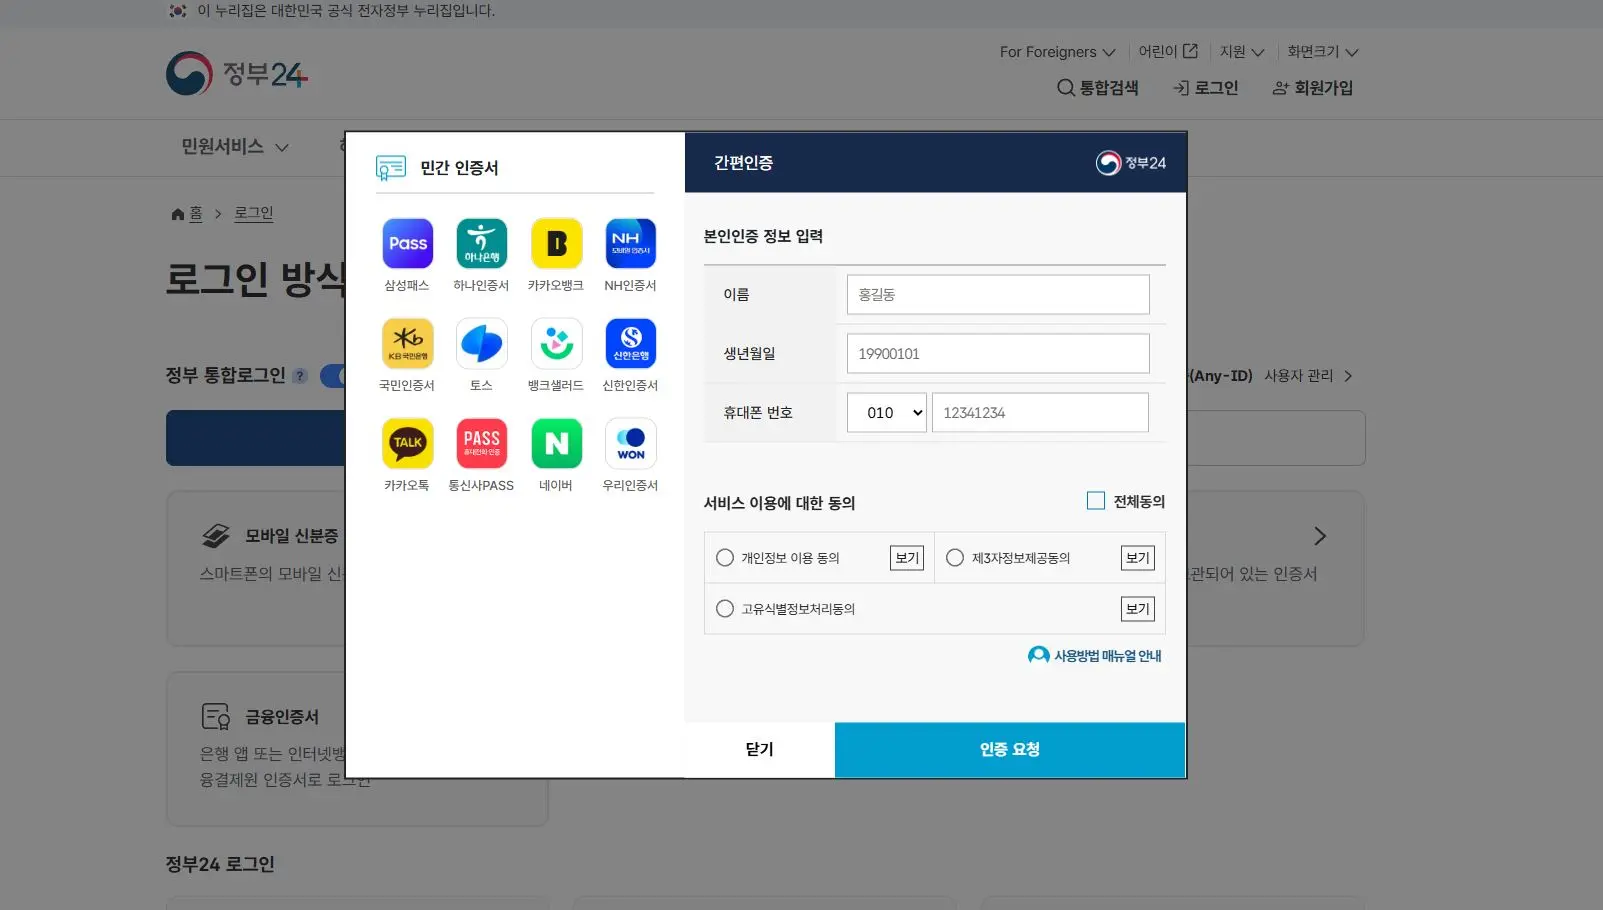This screenshot has width=1603, height=910.
Task: Click 보기 for 고유식별정보처리동의
Action: pyautogui.click(x=1138, y=609)
